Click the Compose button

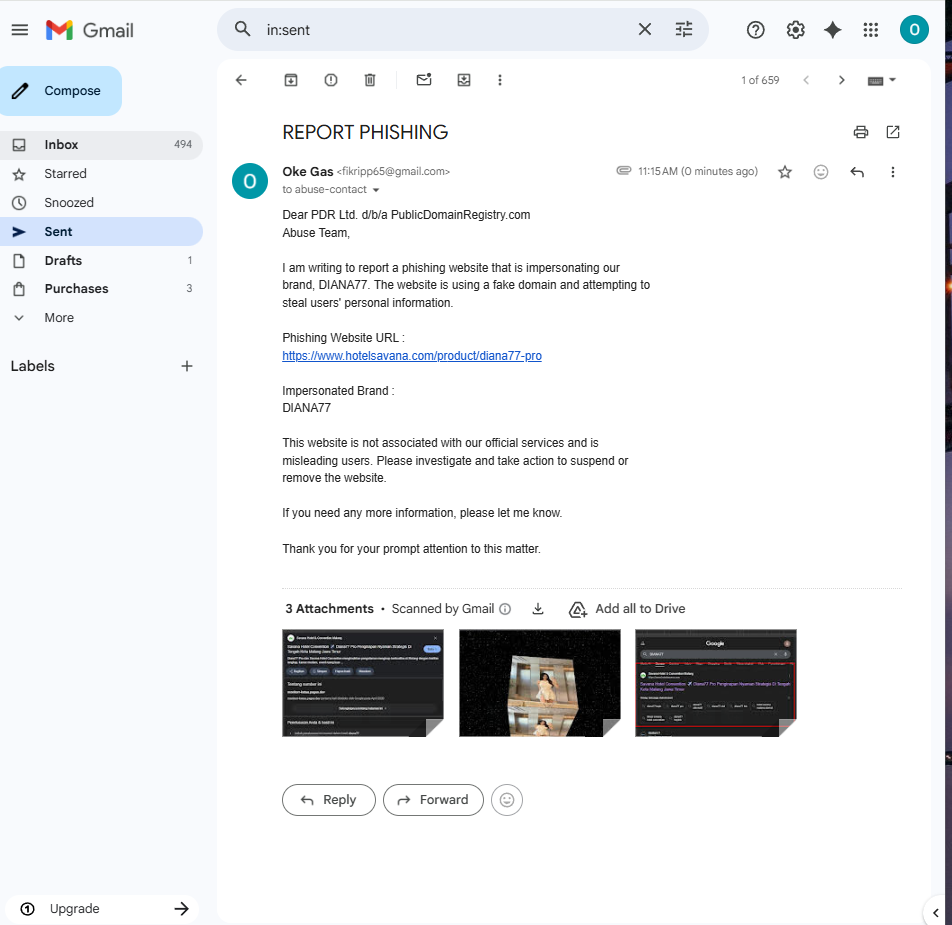tap(61, 90)
